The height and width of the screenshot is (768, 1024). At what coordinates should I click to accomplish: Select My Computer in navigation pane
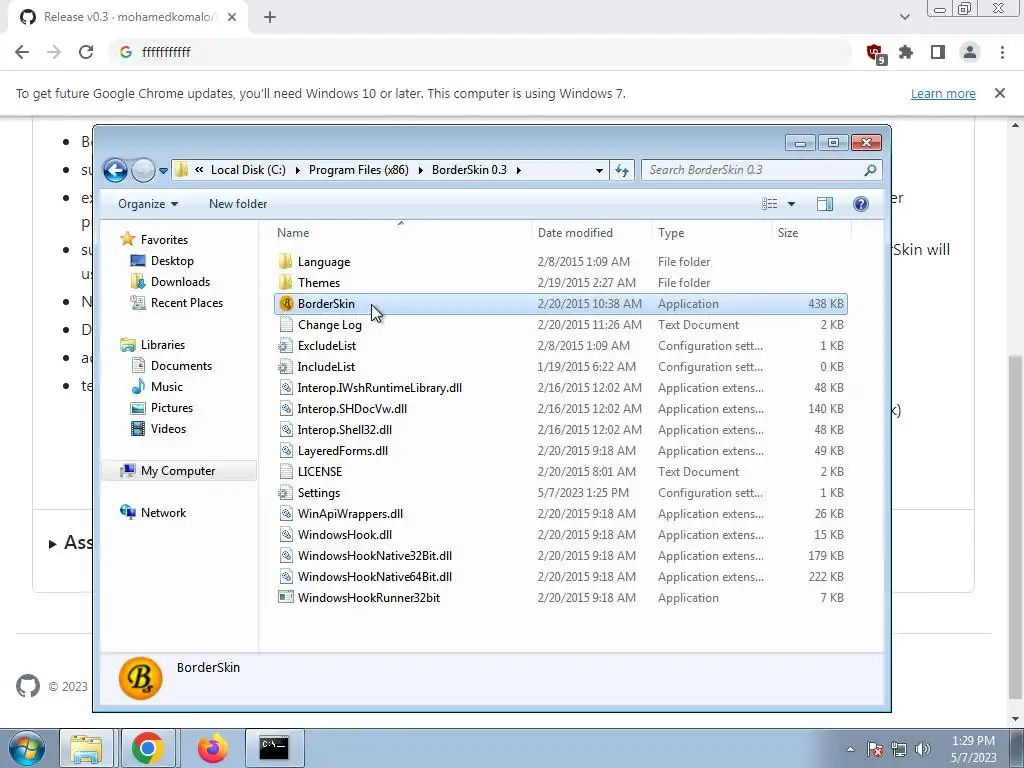pos(178,471)
